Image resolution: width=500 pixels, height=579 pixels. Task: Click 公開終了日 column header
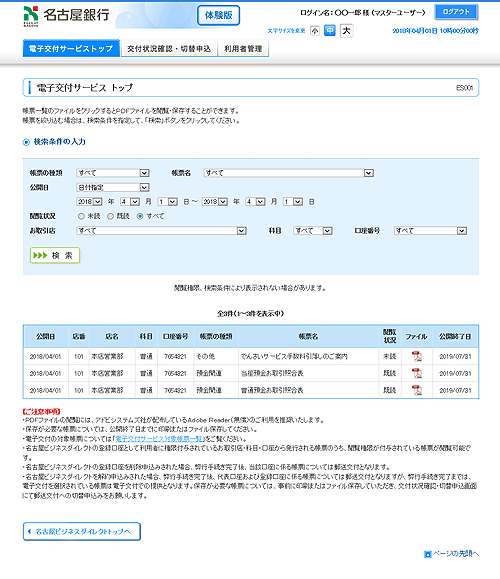click(455, 336)
